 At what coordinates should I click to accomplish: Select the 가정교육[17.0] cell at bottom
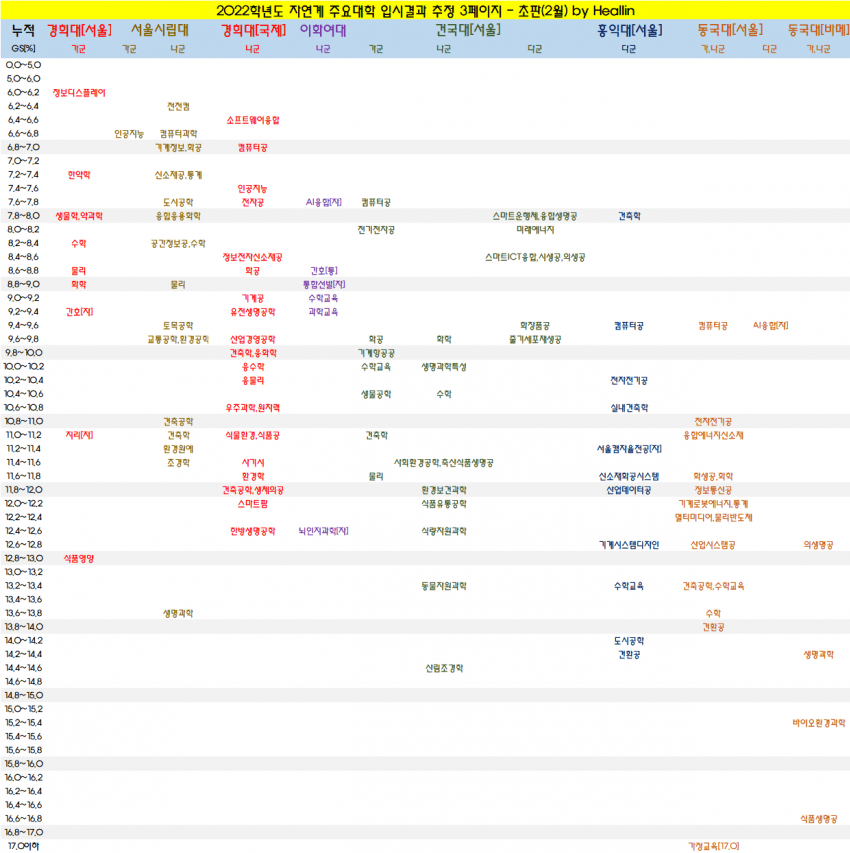click(713, 846)
